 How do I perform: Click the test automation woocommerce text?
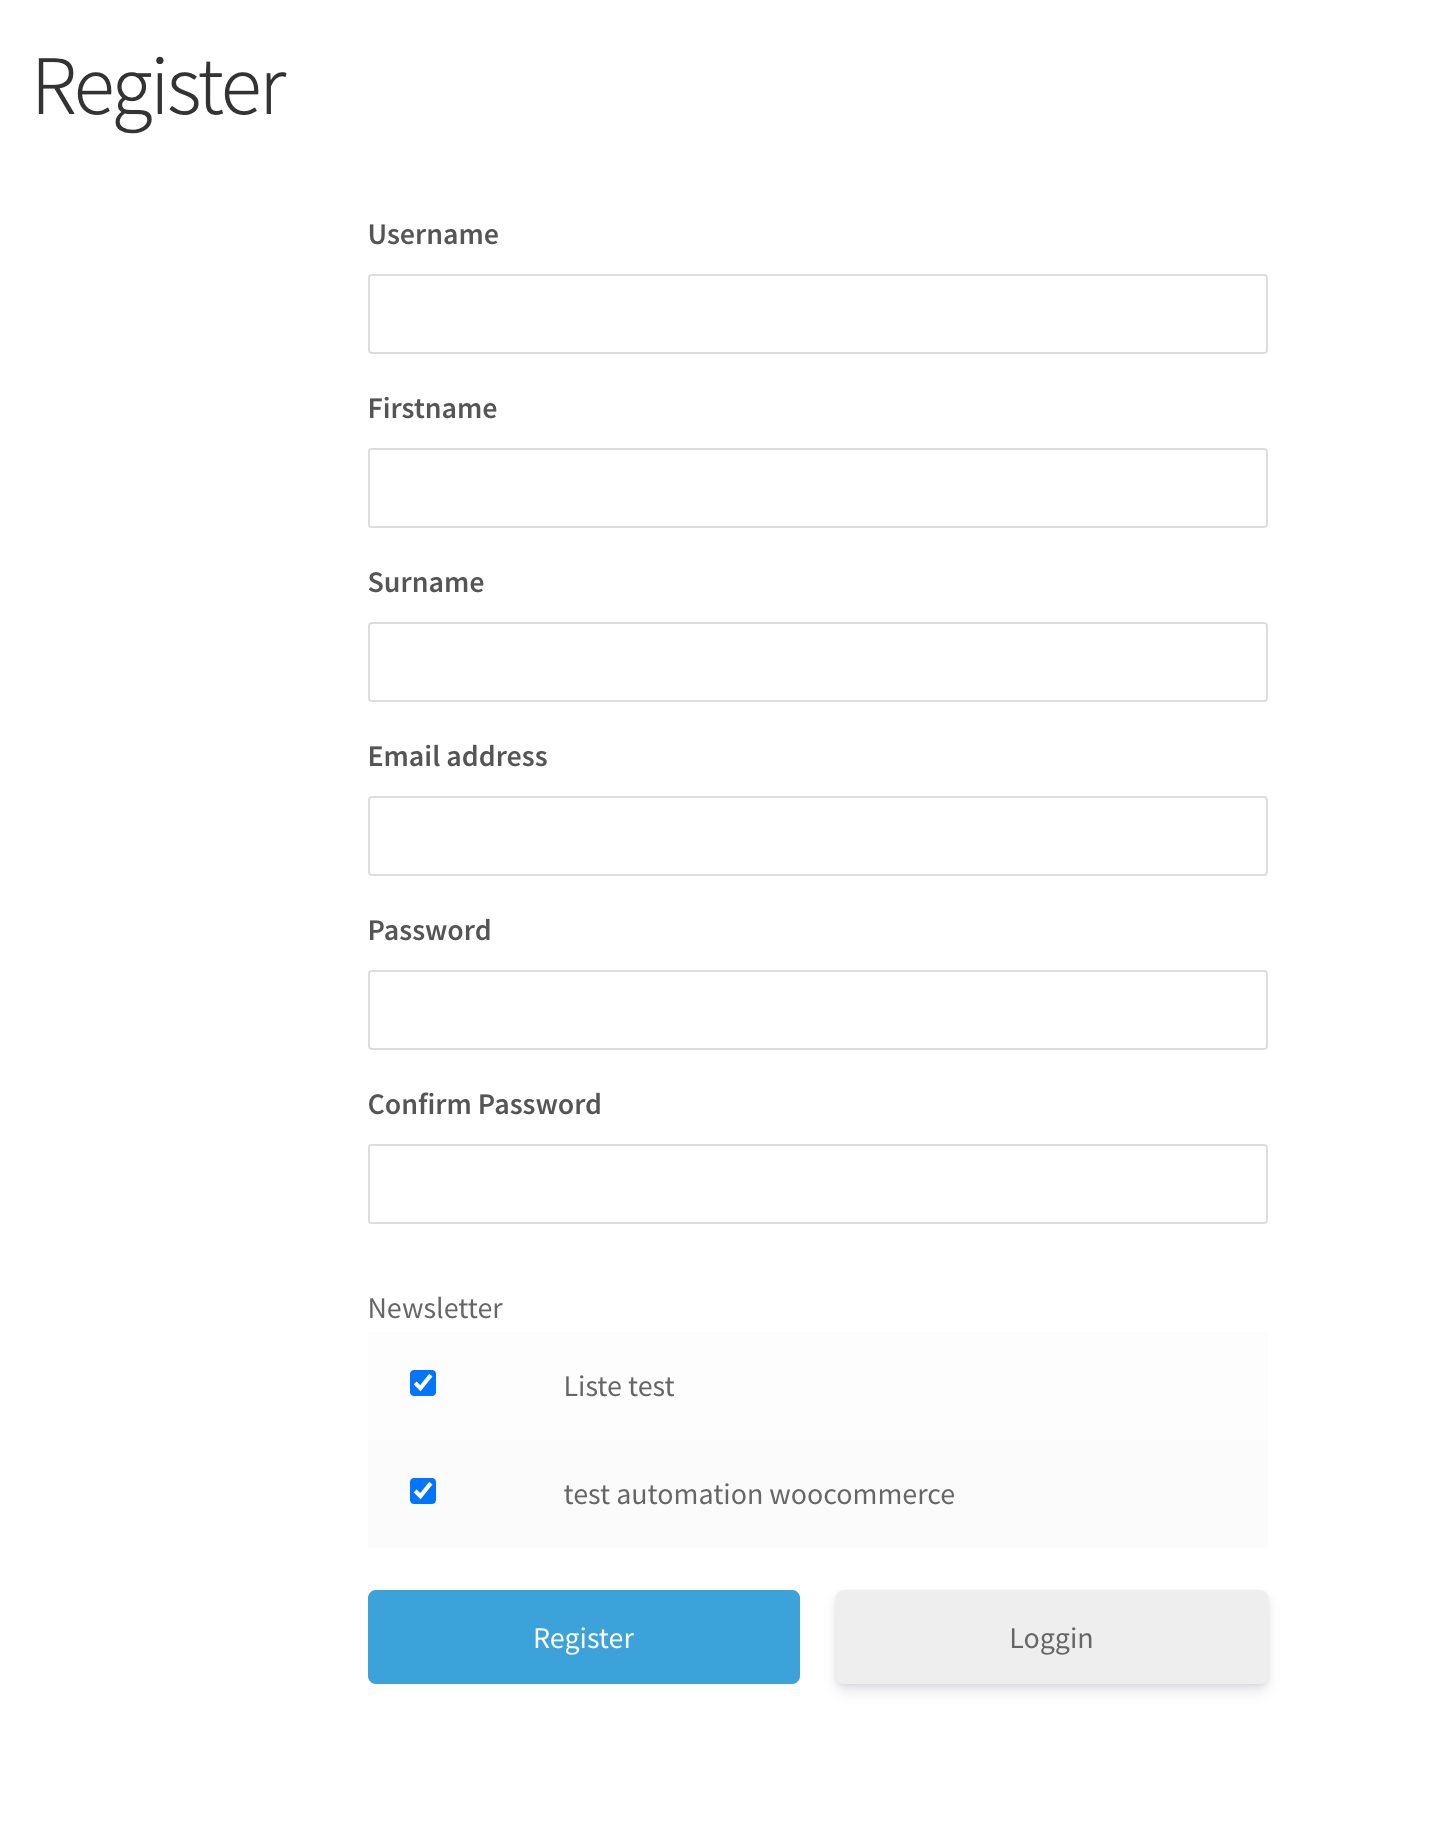pos(759,1494)
